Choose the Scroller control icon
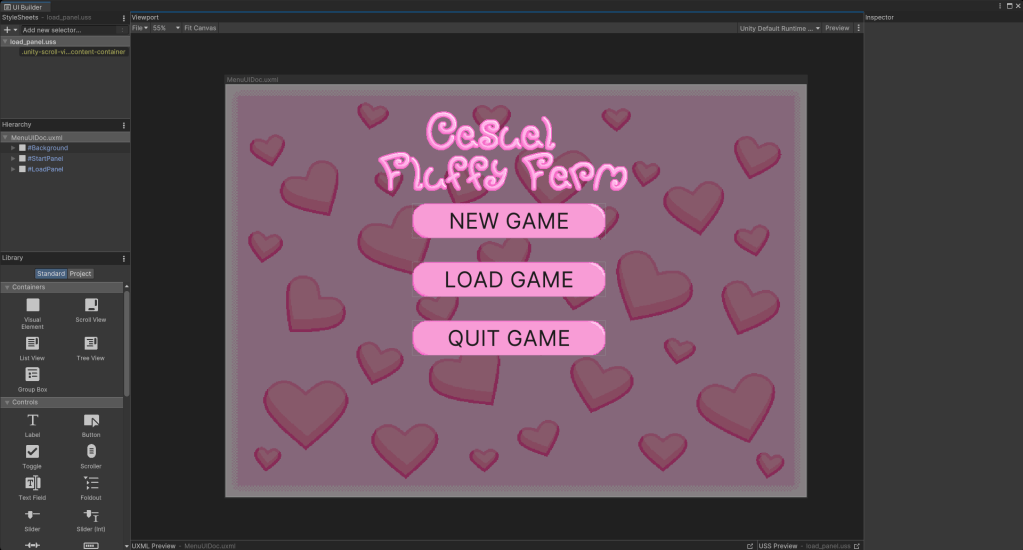This screenshot has width=1023, height=550. point(91,451)
